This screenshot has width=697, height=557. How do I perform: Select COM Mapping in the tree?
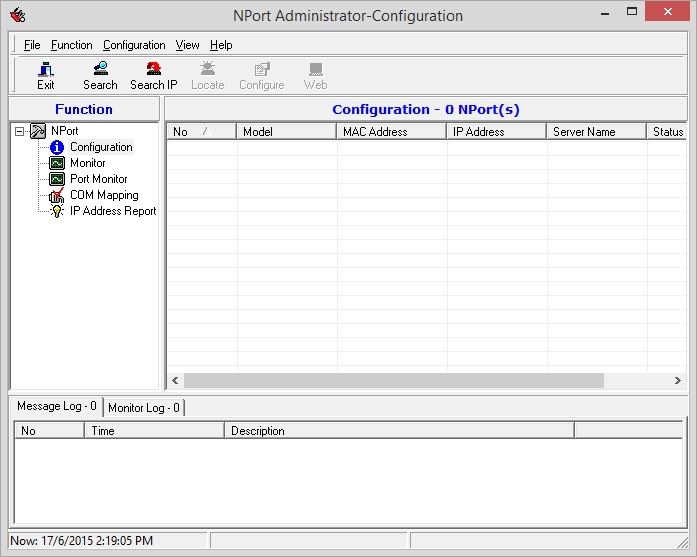[x=104, y=195]
